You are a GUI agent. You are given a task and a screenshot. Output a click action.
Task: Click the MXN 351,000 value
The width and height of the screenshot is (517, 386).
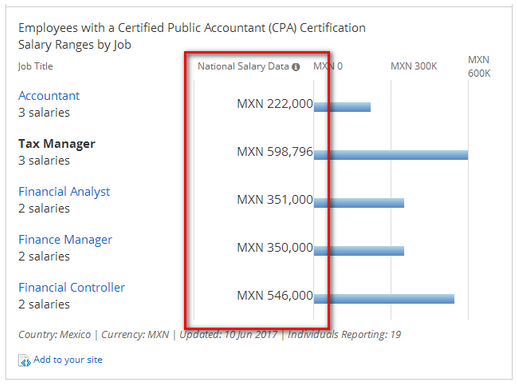(275, 200)
